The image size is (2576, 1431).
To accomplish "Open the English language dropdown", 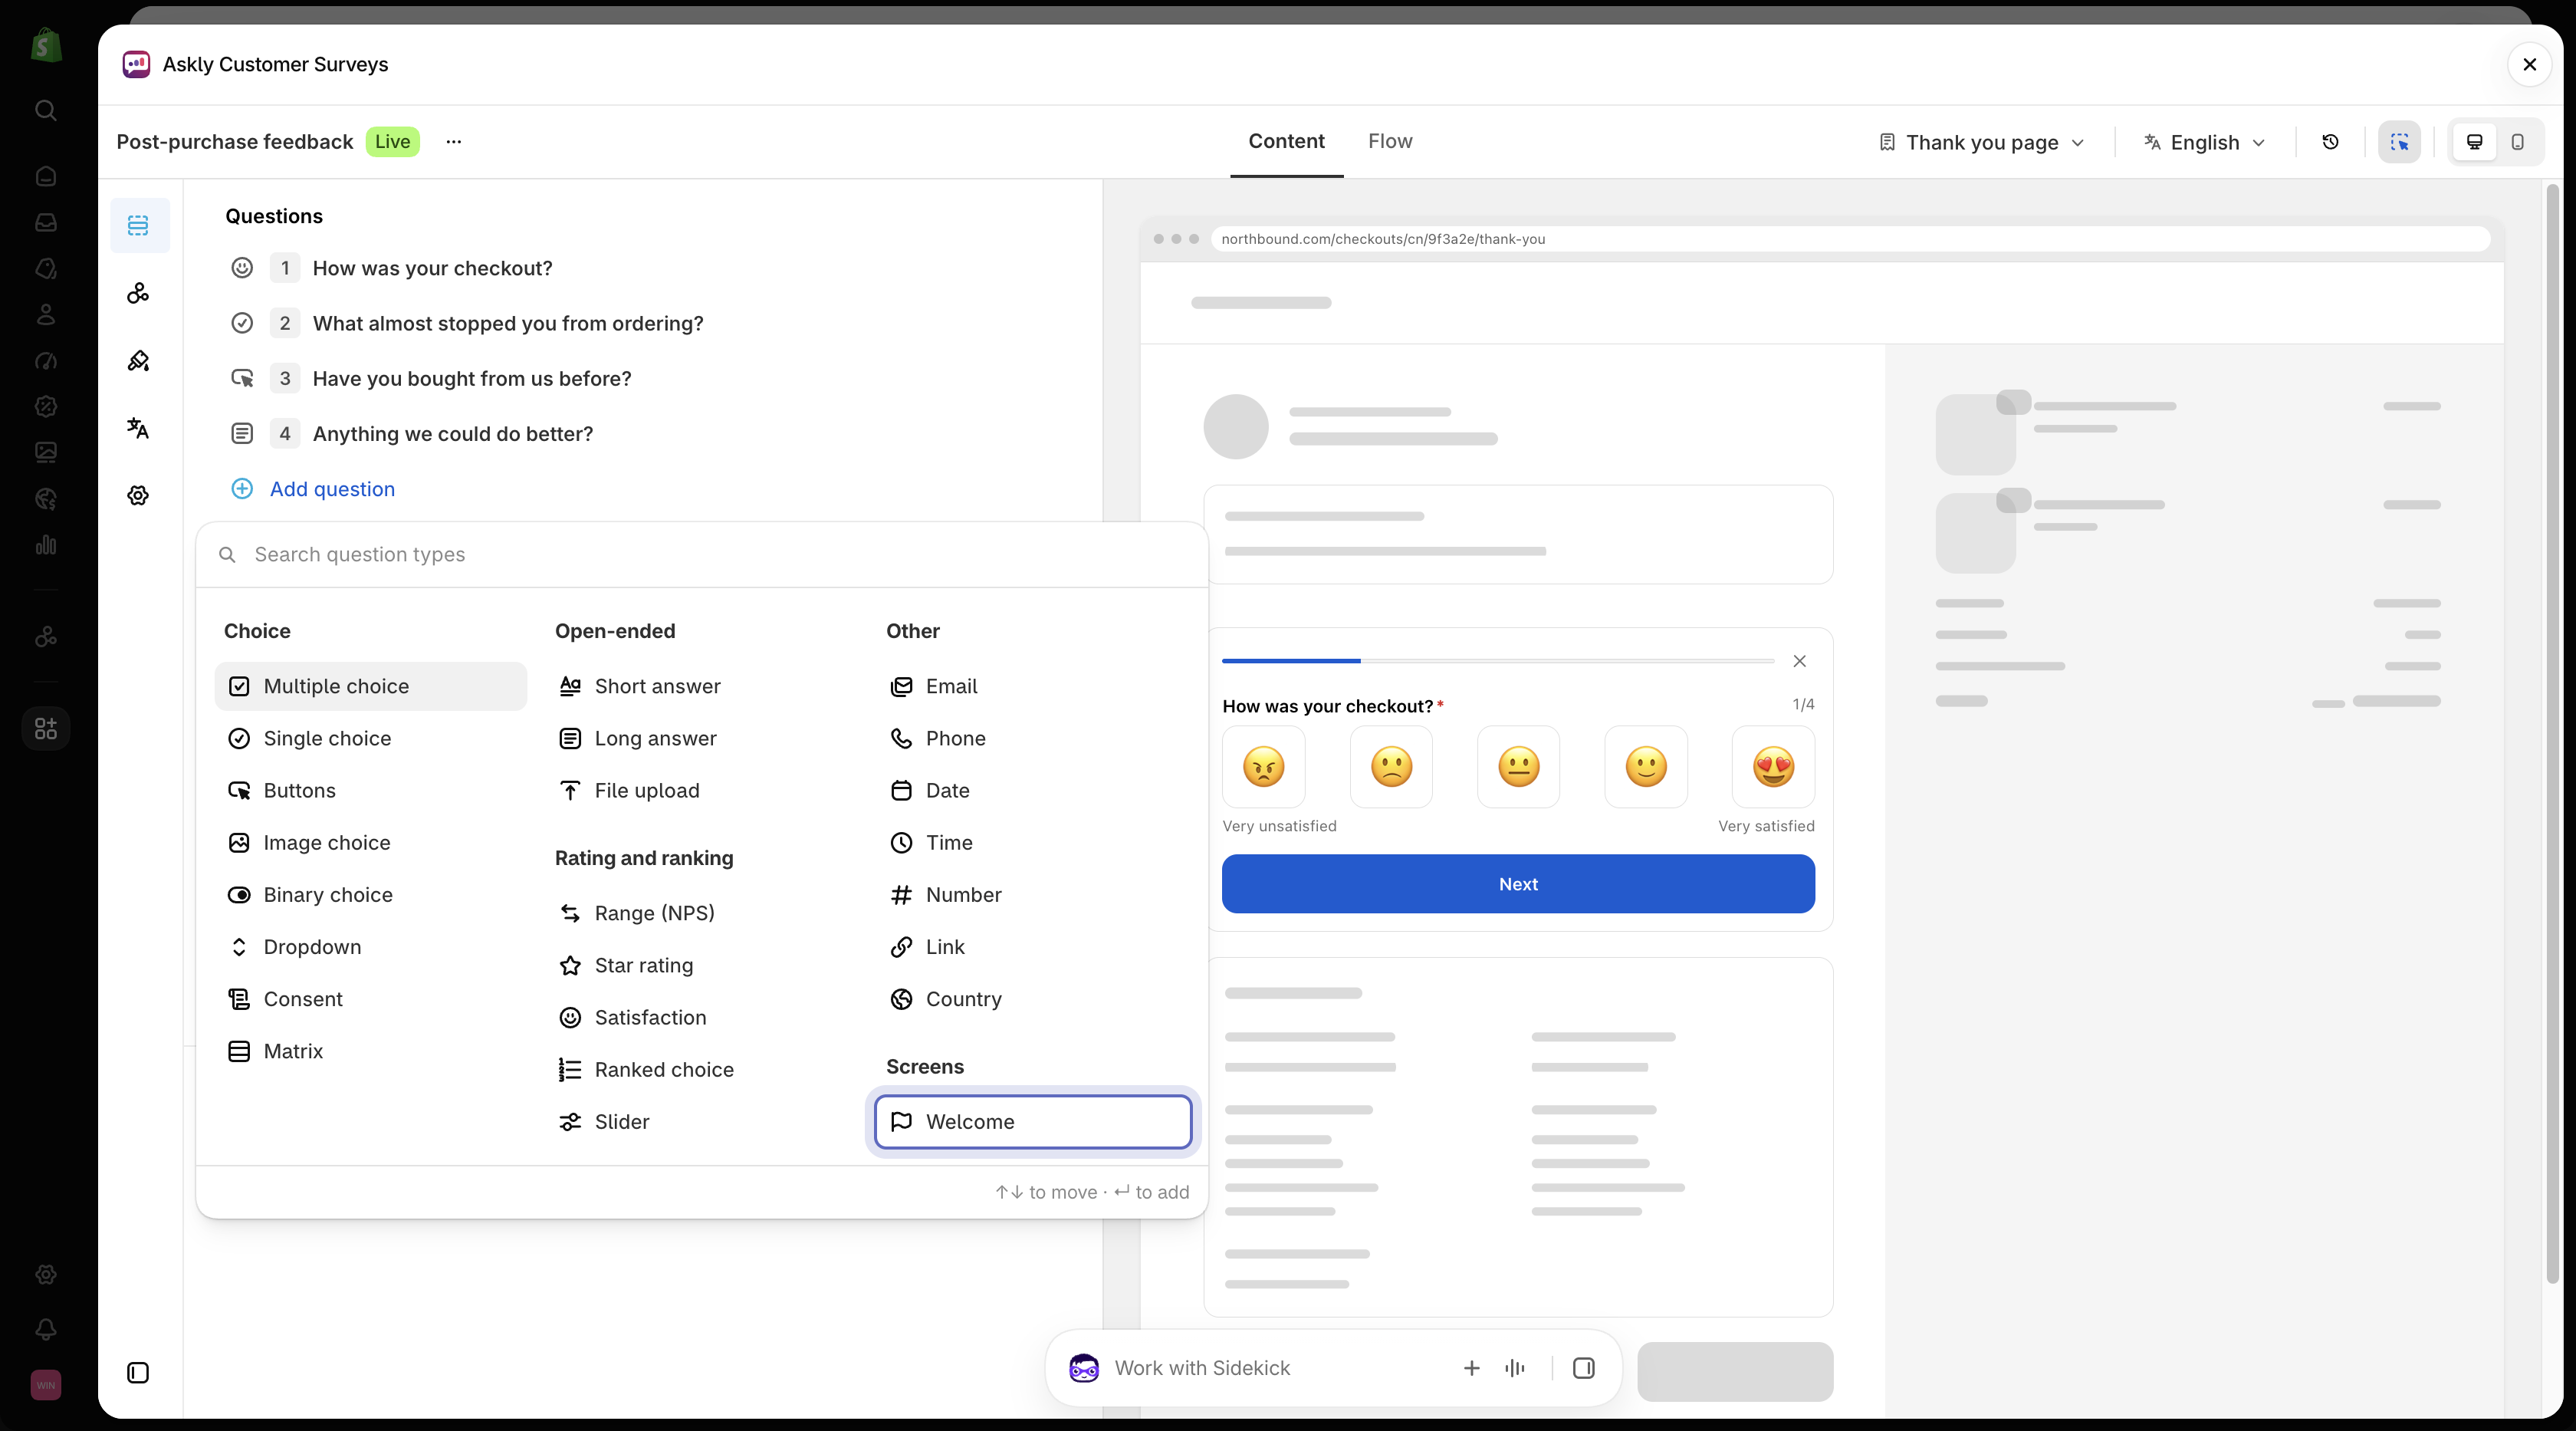I will tap(2204, 142).
